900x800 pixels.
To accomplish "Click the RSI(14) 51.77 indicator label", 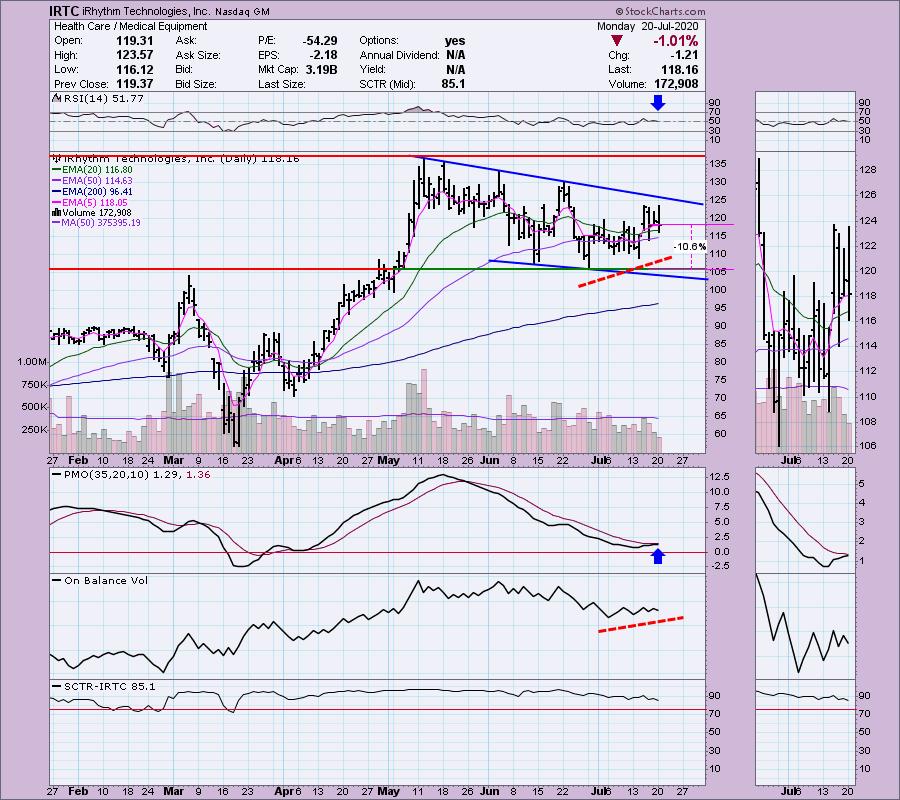I will point(99,99).
